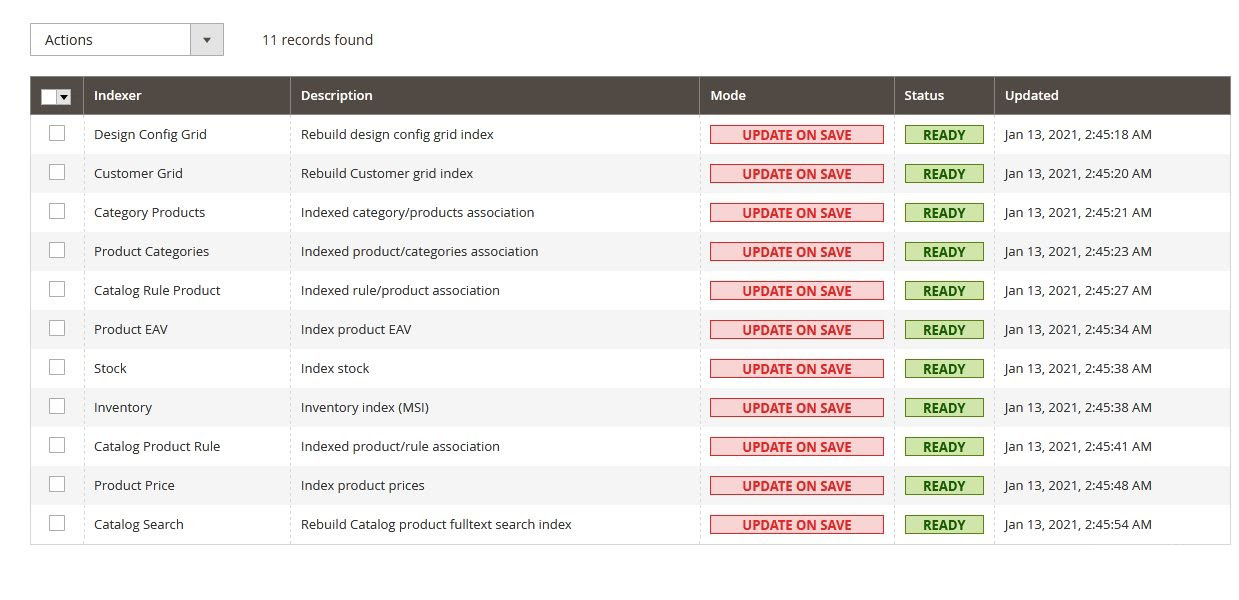1239x600 pixels.
Task: Click the Update on Save badge for Stock
Action: tap(796, 369)
